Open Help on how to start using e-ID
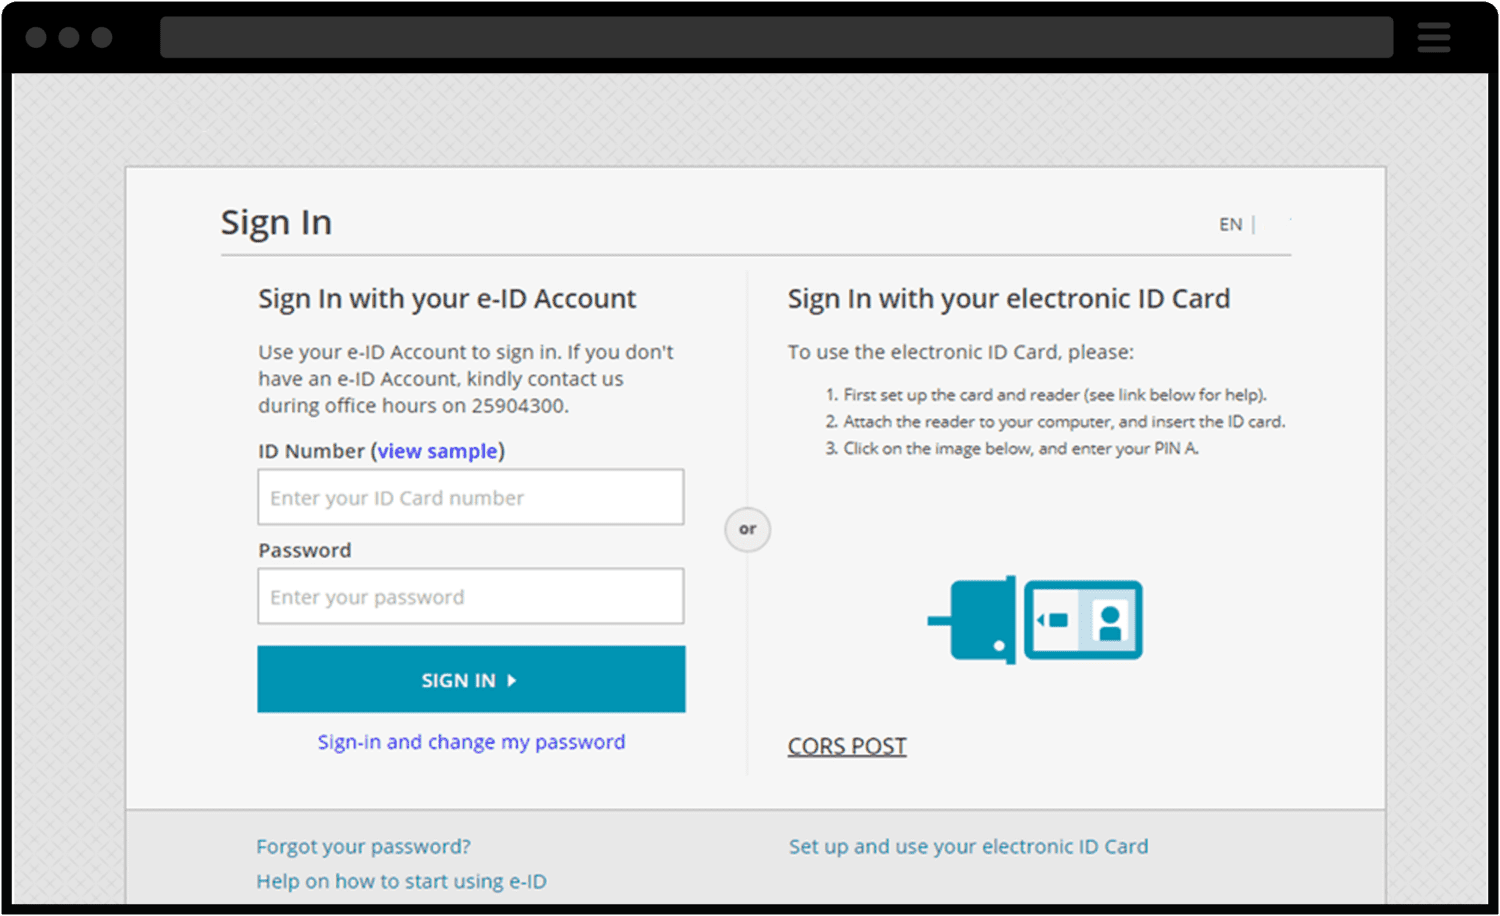1500x916 pixels. 401,881
